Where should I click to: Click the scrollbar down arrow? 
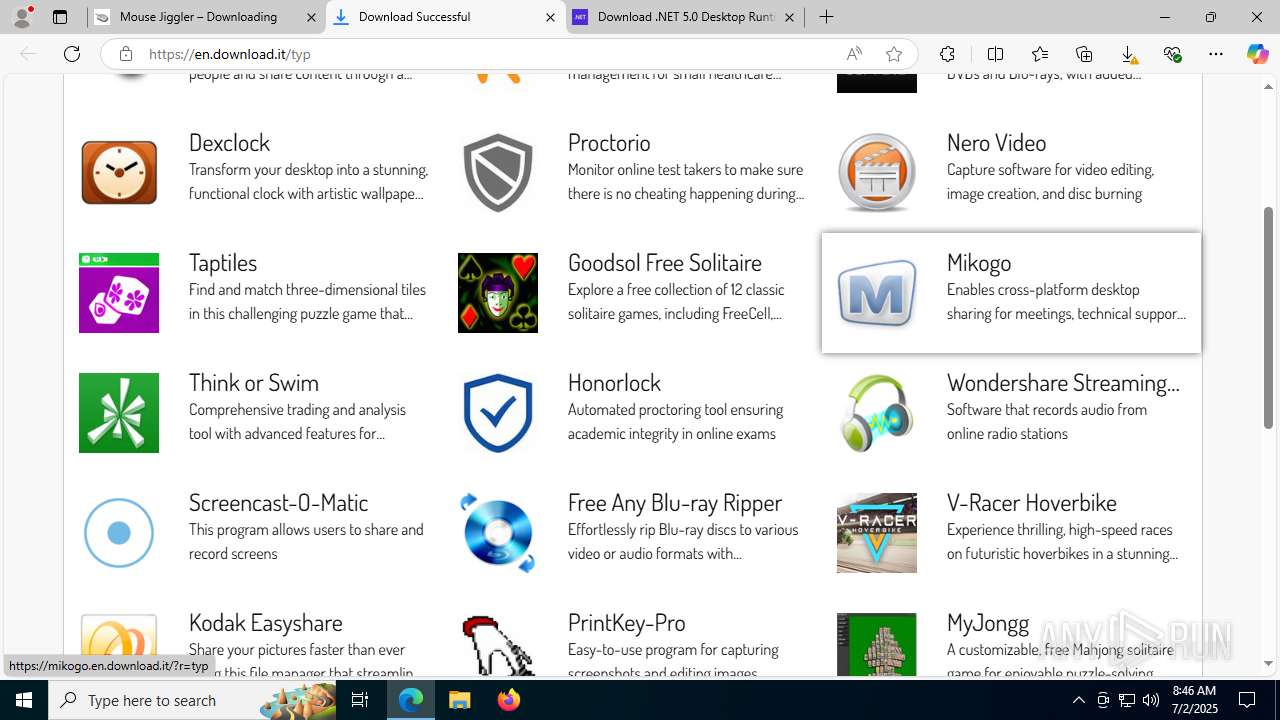[1268, 663]
